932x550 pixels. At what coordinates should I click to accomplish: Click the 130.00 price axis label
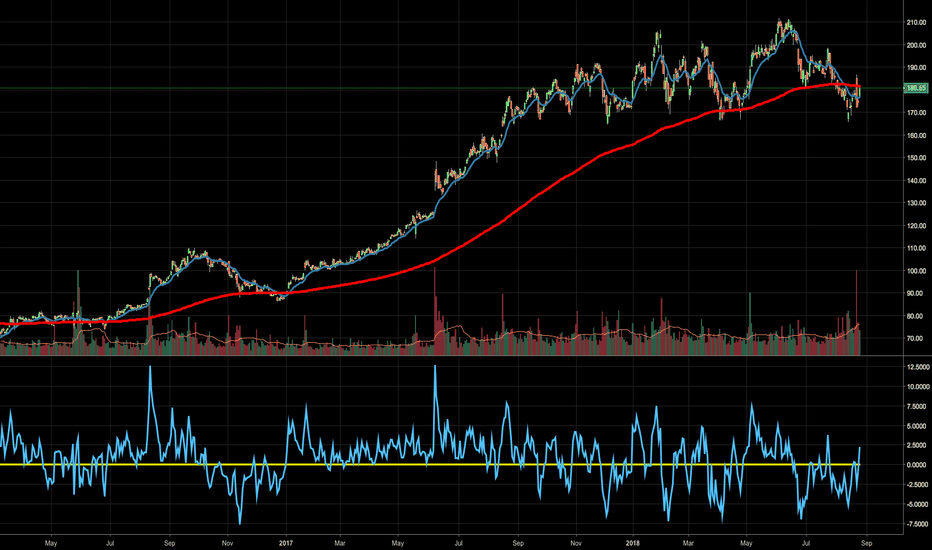click(916, 203)
